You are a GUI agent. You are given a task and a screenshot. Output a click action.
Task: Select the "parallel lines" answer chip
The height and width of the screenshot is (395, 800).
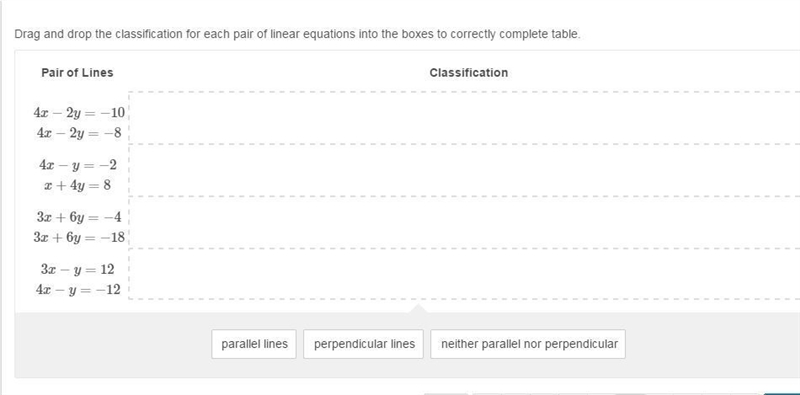pyautogui.click(x=254, y=344)
